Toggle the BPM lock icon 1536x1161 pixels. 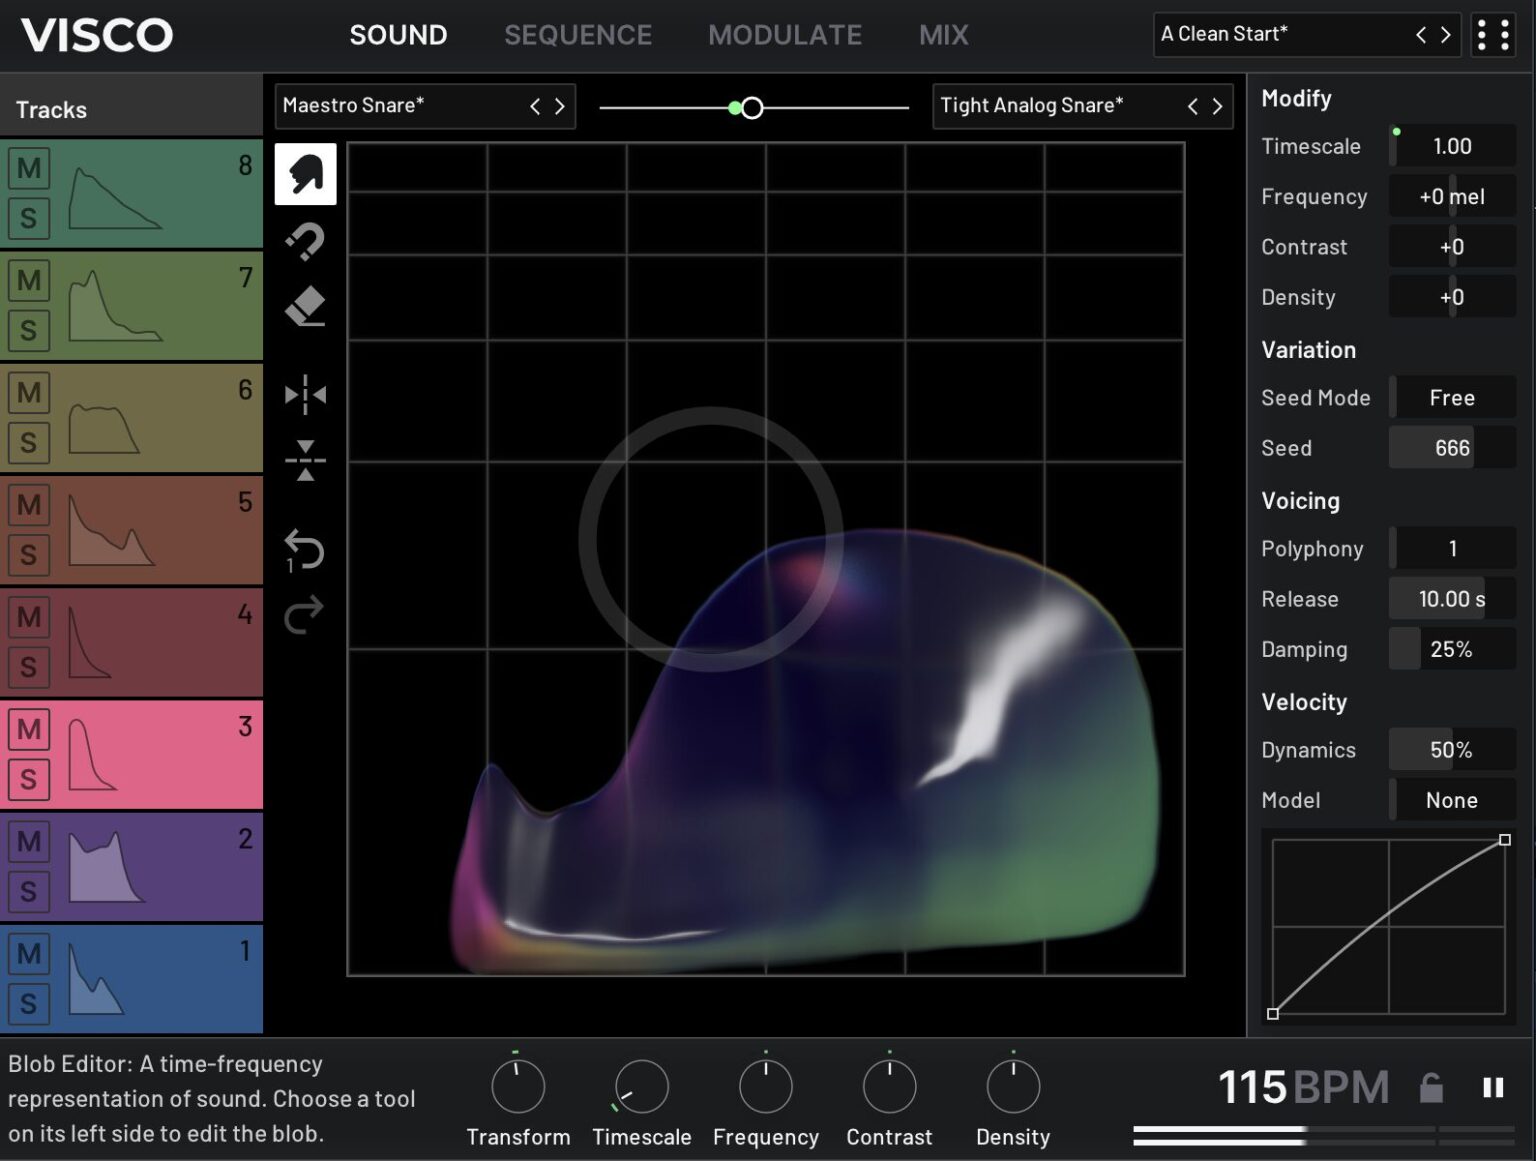1431,1087
